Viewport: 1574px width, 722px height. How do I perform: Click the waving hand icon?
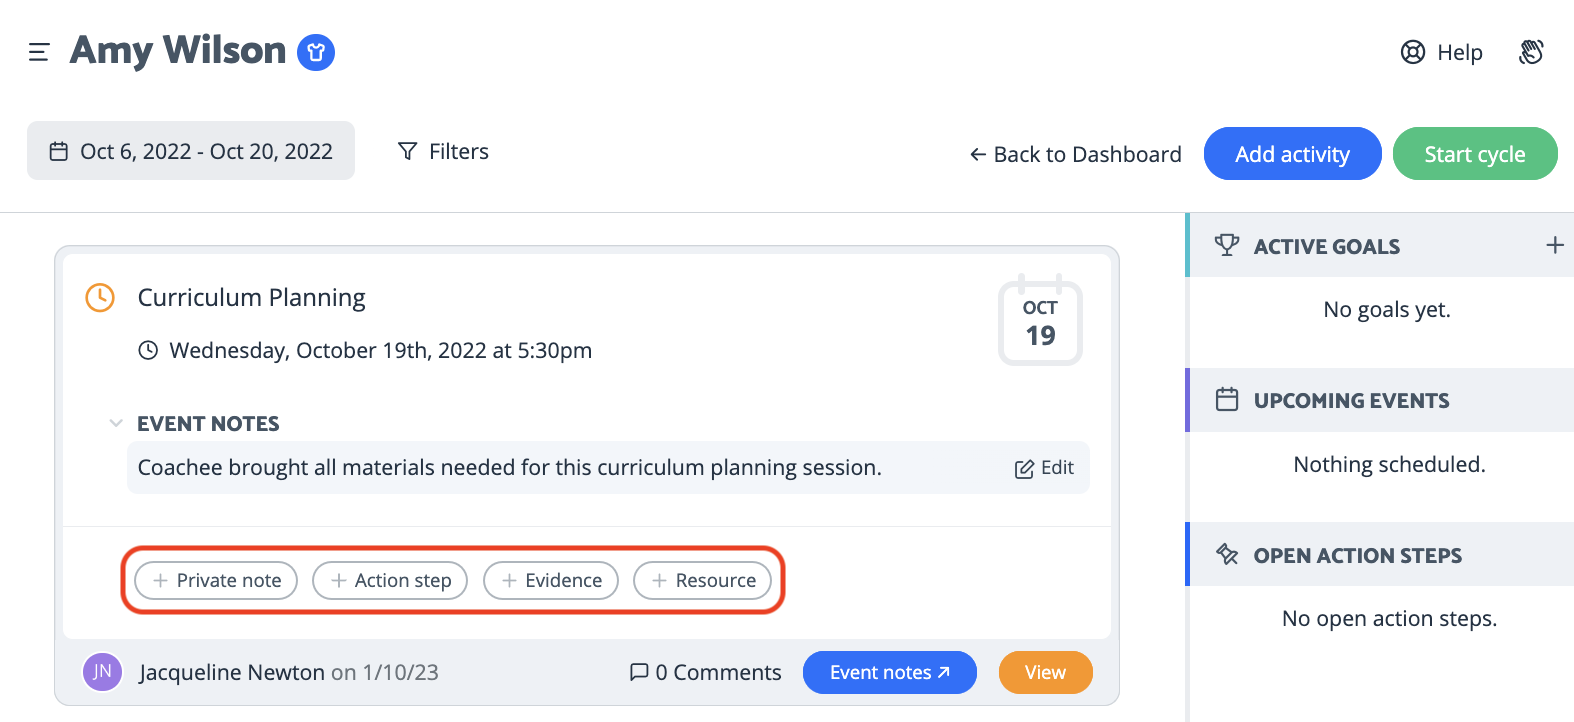coord(1531,52)
